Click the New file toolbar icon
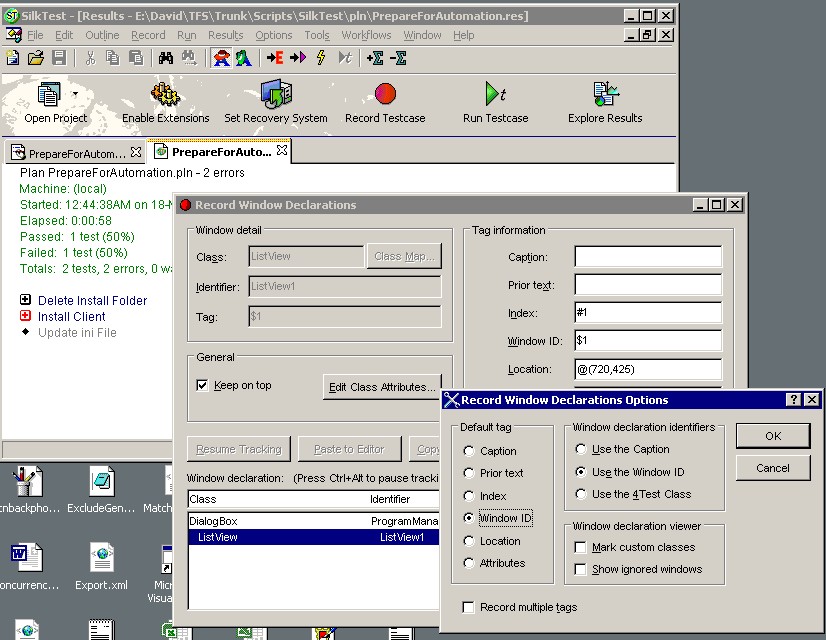 (x=13, y=57)
